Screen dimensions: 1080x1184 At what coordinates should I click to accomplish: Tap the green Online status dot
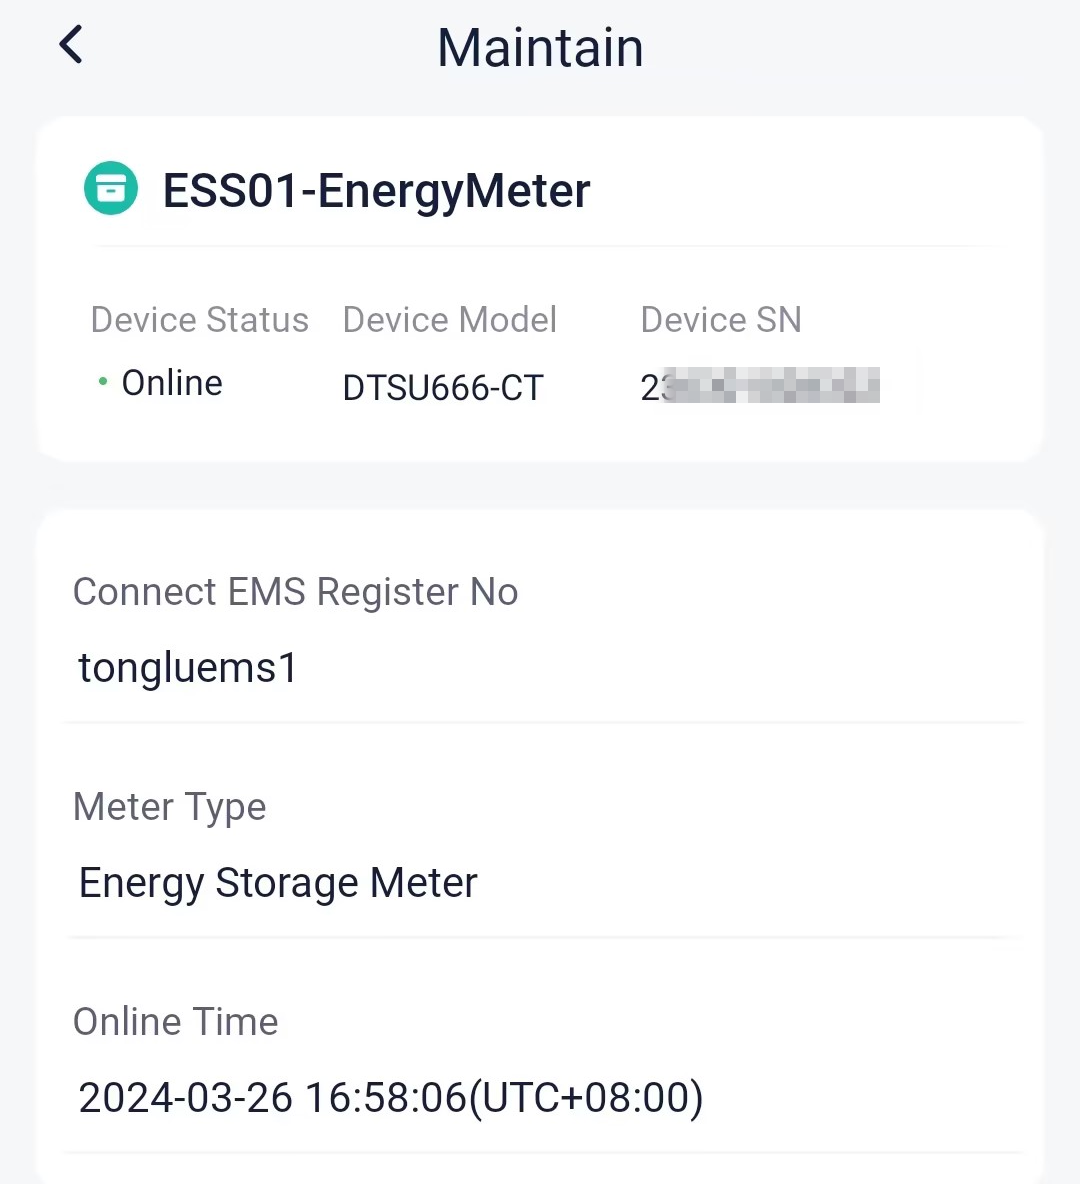(103, 382)
